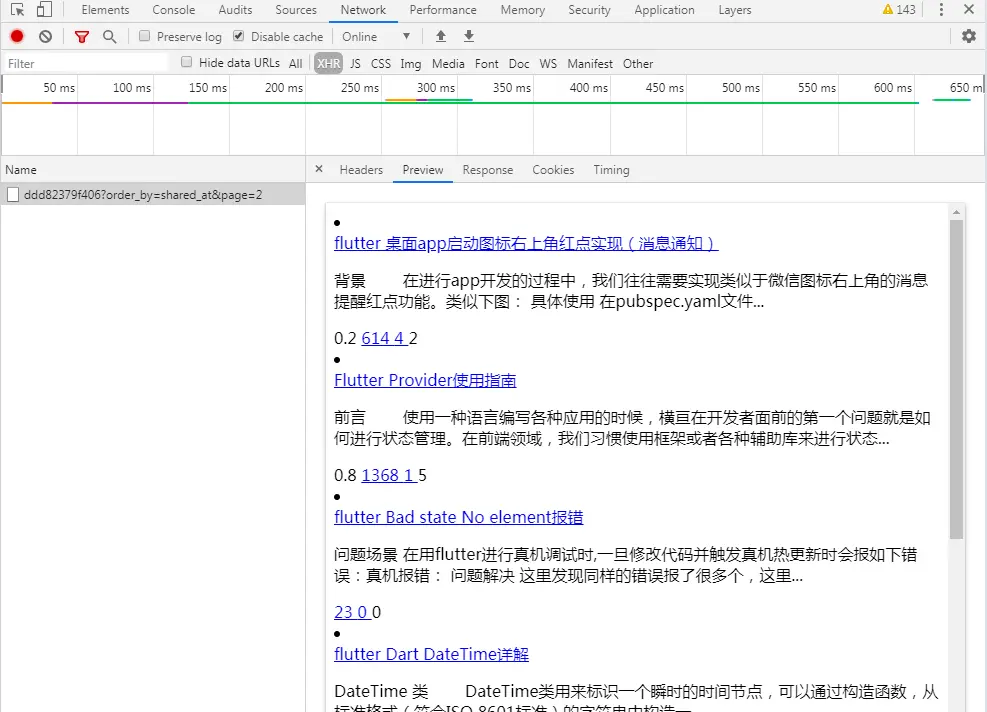987x712 pixels.
Task: Click the 300 ms timeline overview marker
Action: pyautogui.click(x=436, y=88)
